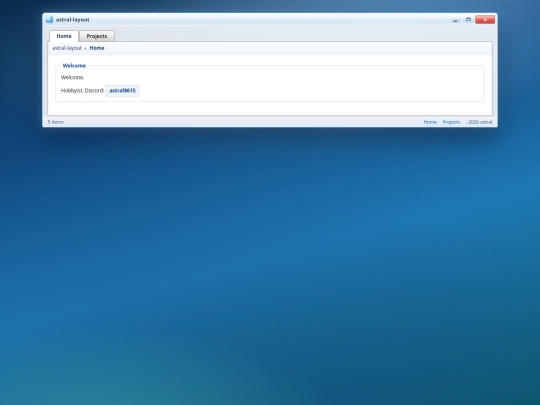Viewport: 540px width, 405px height.
Task: Maximize the astral-layout window
Action: point(468,20)
